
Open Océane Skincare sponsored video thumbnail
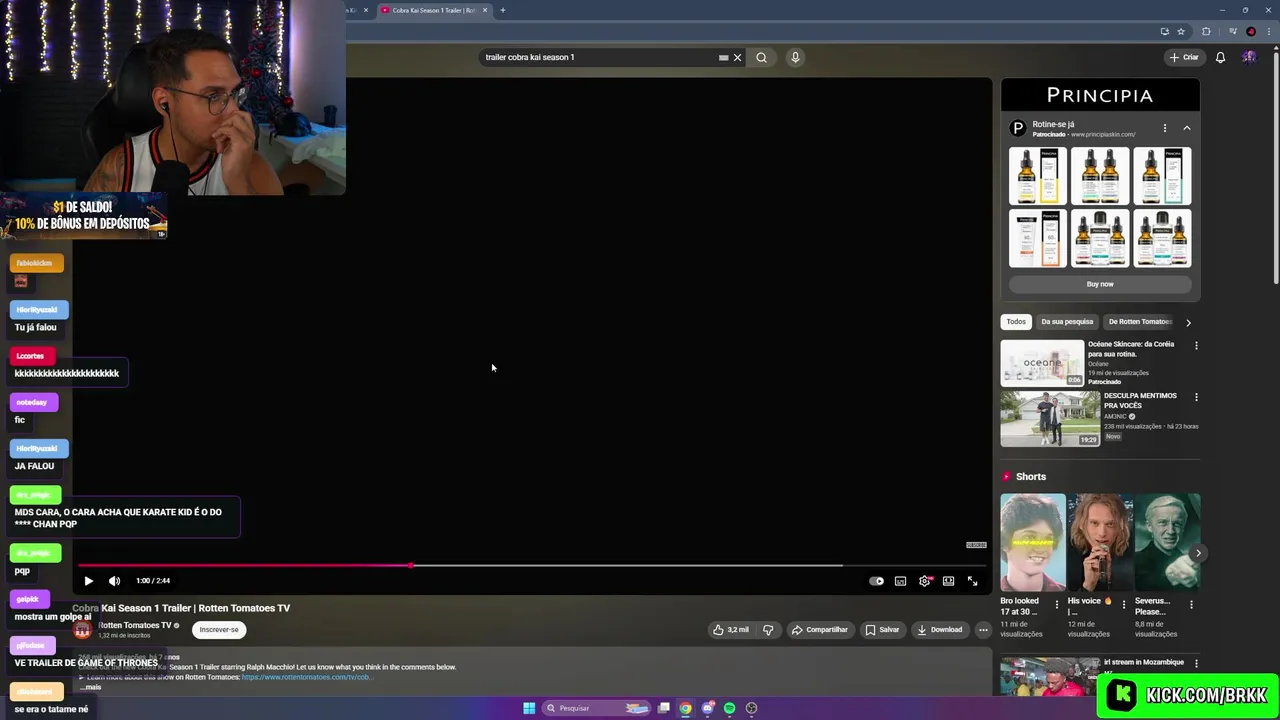[1042, 363]
